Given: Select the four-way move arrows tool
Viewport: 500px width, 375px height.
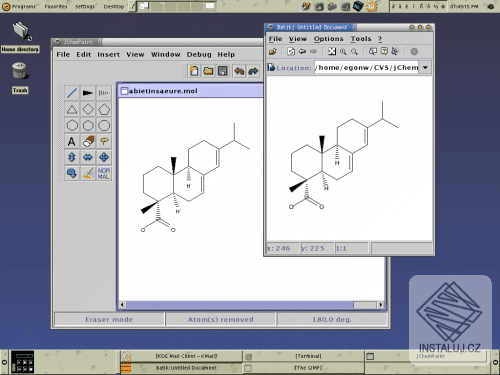Looking at the screenshot, I should (x=104, y=157).
